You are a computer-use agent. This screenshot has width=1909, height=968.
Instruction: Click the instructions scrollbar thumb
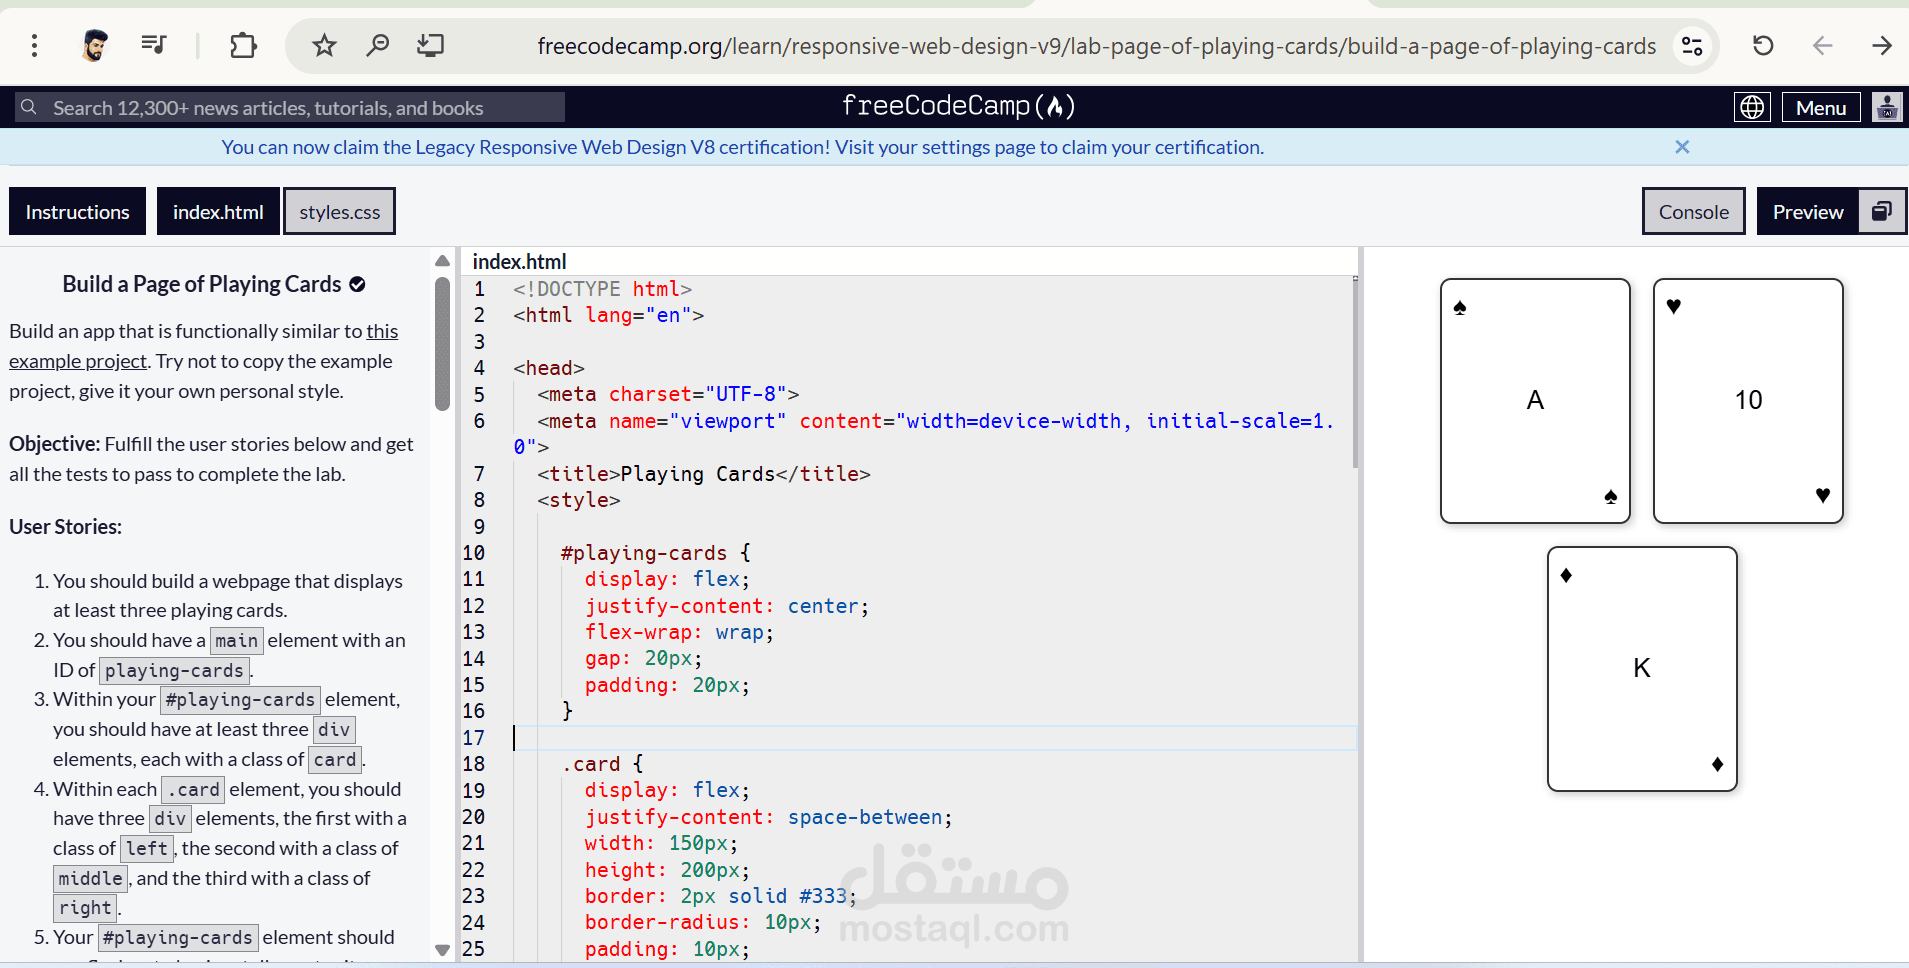coord(442,344)
